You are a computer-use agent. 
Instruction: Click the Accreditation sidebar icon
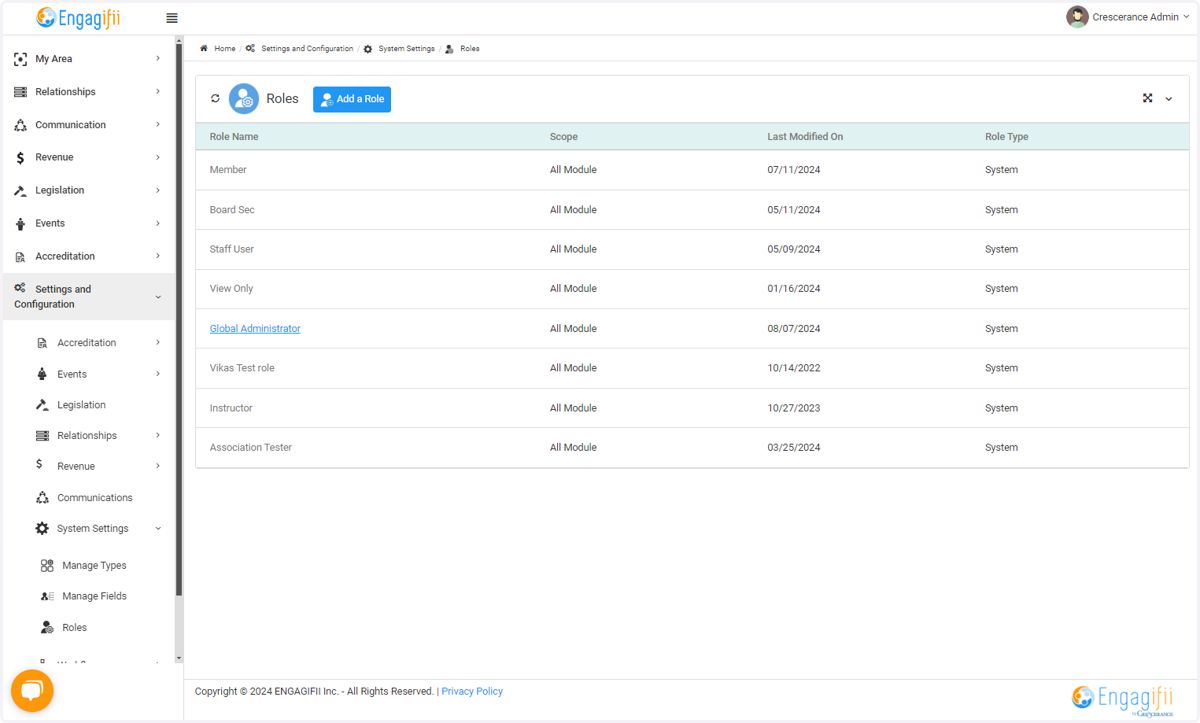pyautogui.click(x=20, y=257)
